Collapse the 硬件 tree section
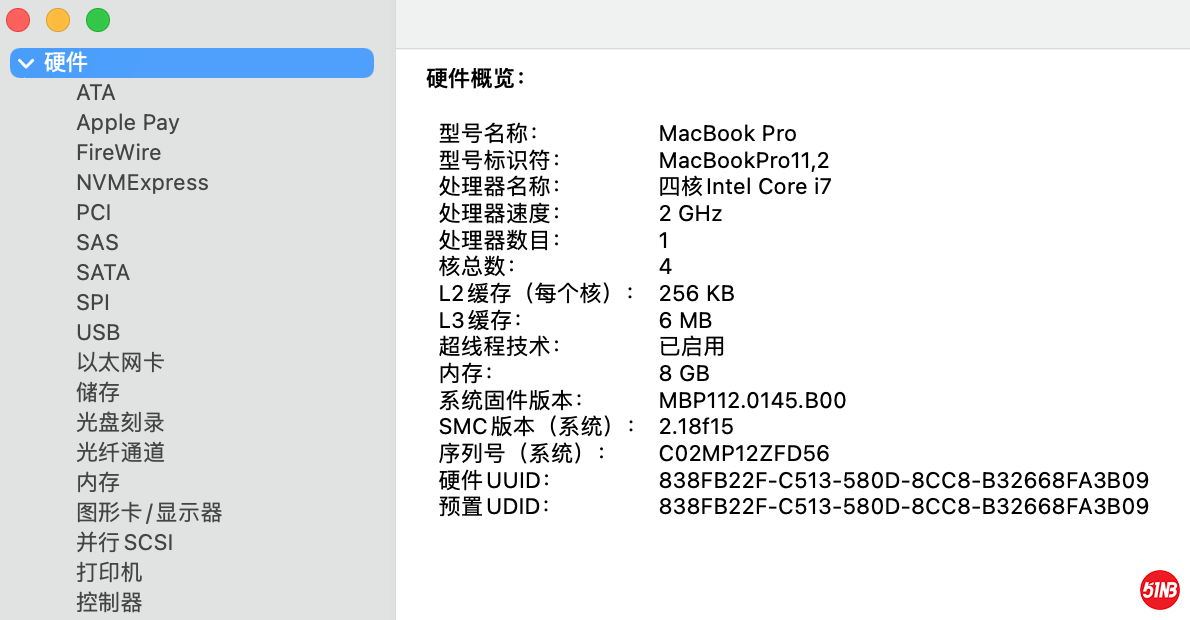Viewport: 1190px width, 620px height. tap(26, 63)
